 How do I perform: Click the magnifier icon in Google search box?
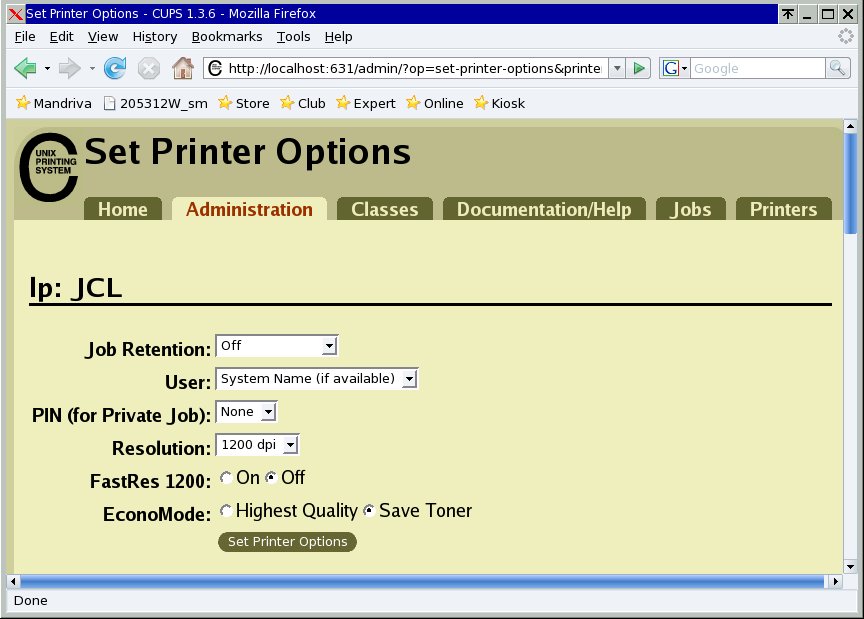click(838, 68)
